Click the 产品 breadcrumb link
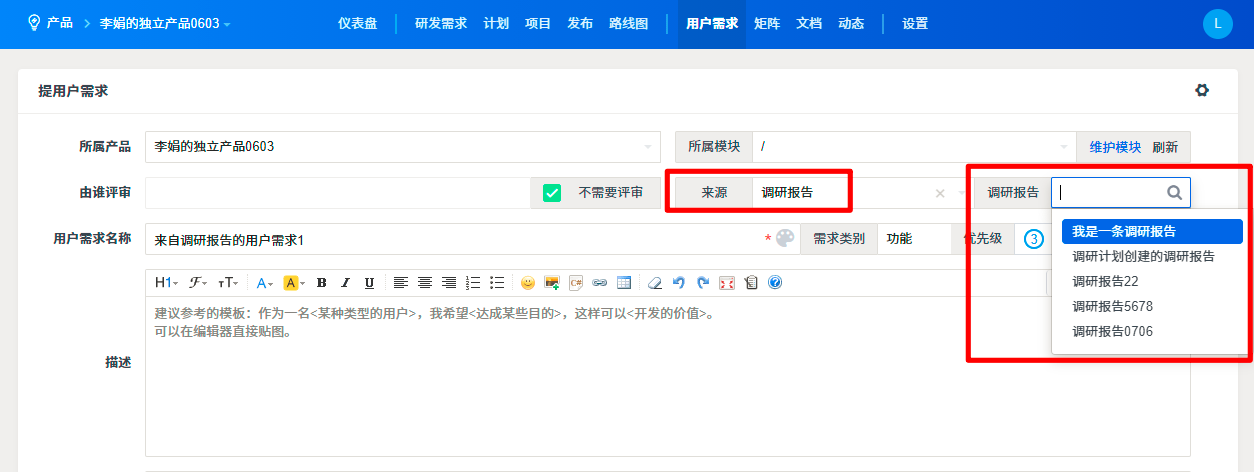 coord(60,22)
